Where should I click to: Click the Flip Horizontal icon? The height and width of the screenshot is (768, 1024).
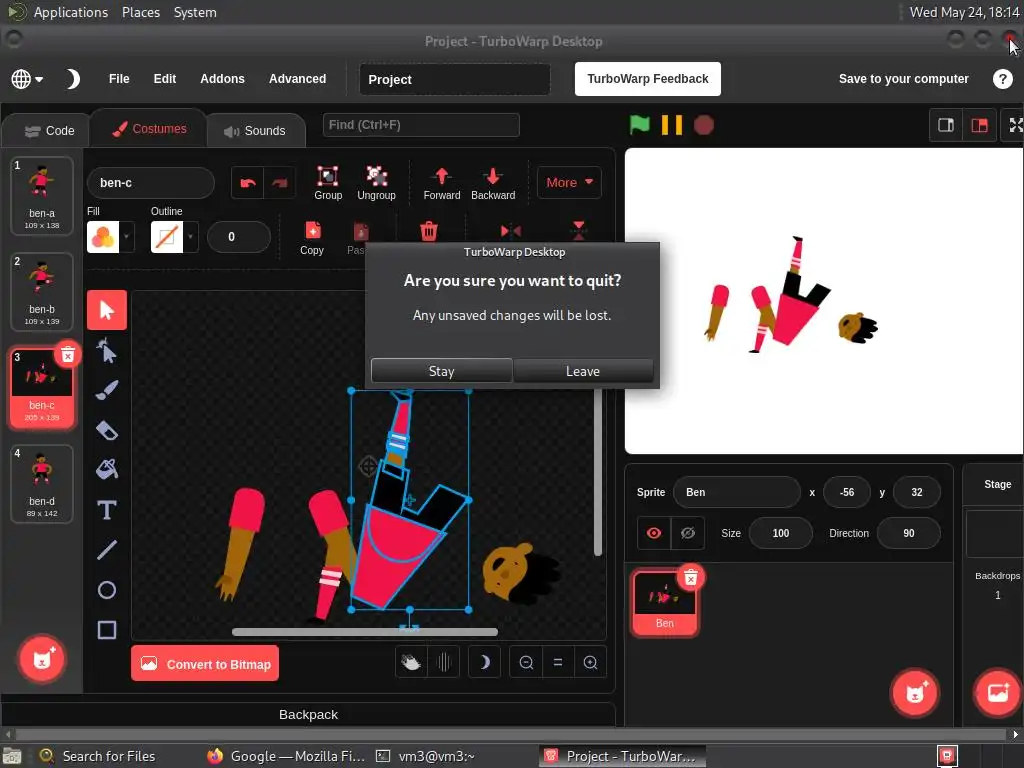[x=511, y=231]
